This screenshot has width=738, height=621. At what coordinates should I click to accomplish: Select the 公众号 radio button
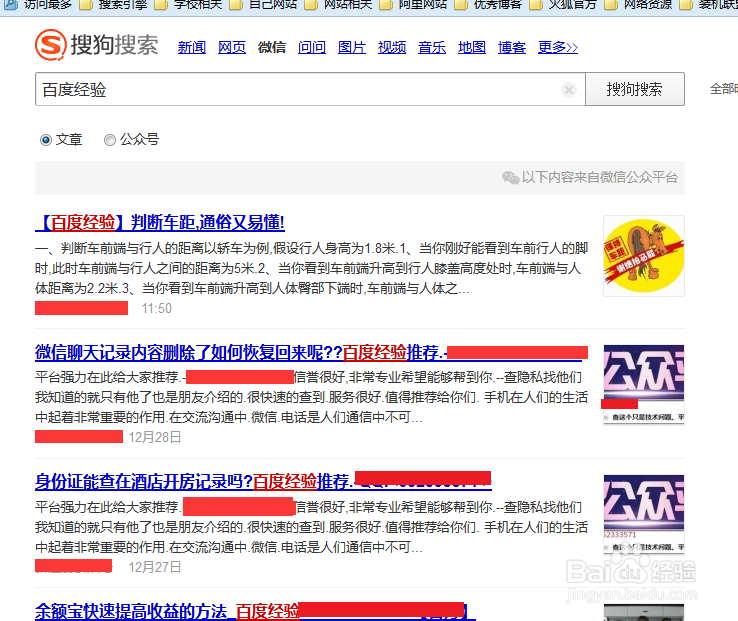pyautogui.click(x=110, y=140)
